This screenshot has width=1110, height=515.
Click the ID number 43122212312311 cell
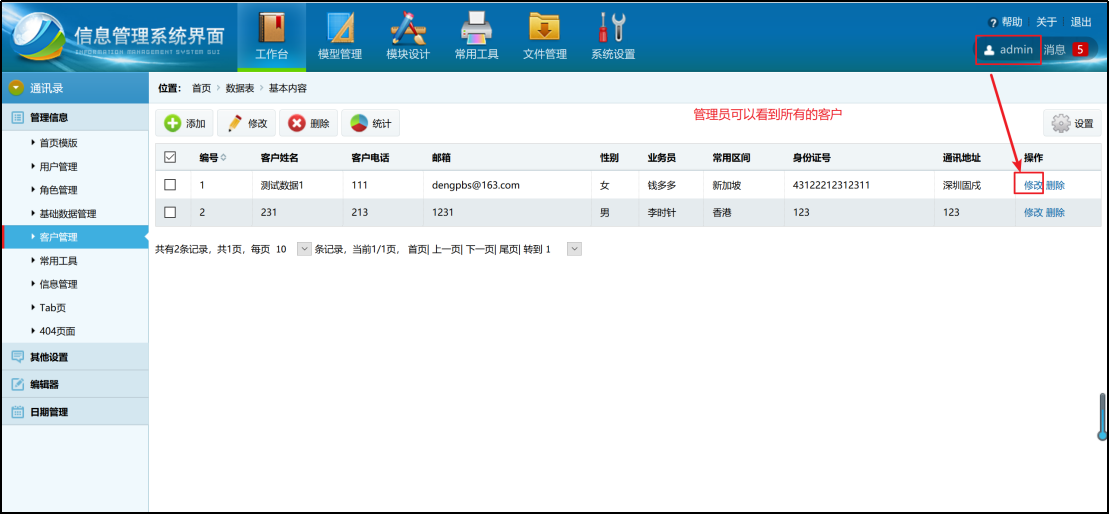coord(831,186)
